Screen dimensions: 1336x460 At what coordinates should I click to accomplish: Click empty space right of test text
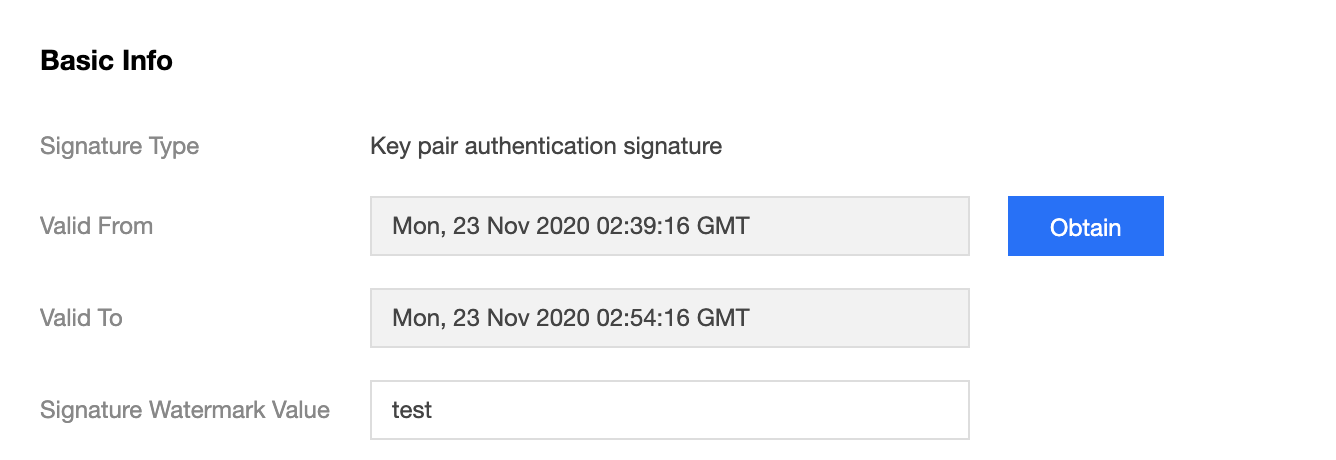(x=700, y=410)
